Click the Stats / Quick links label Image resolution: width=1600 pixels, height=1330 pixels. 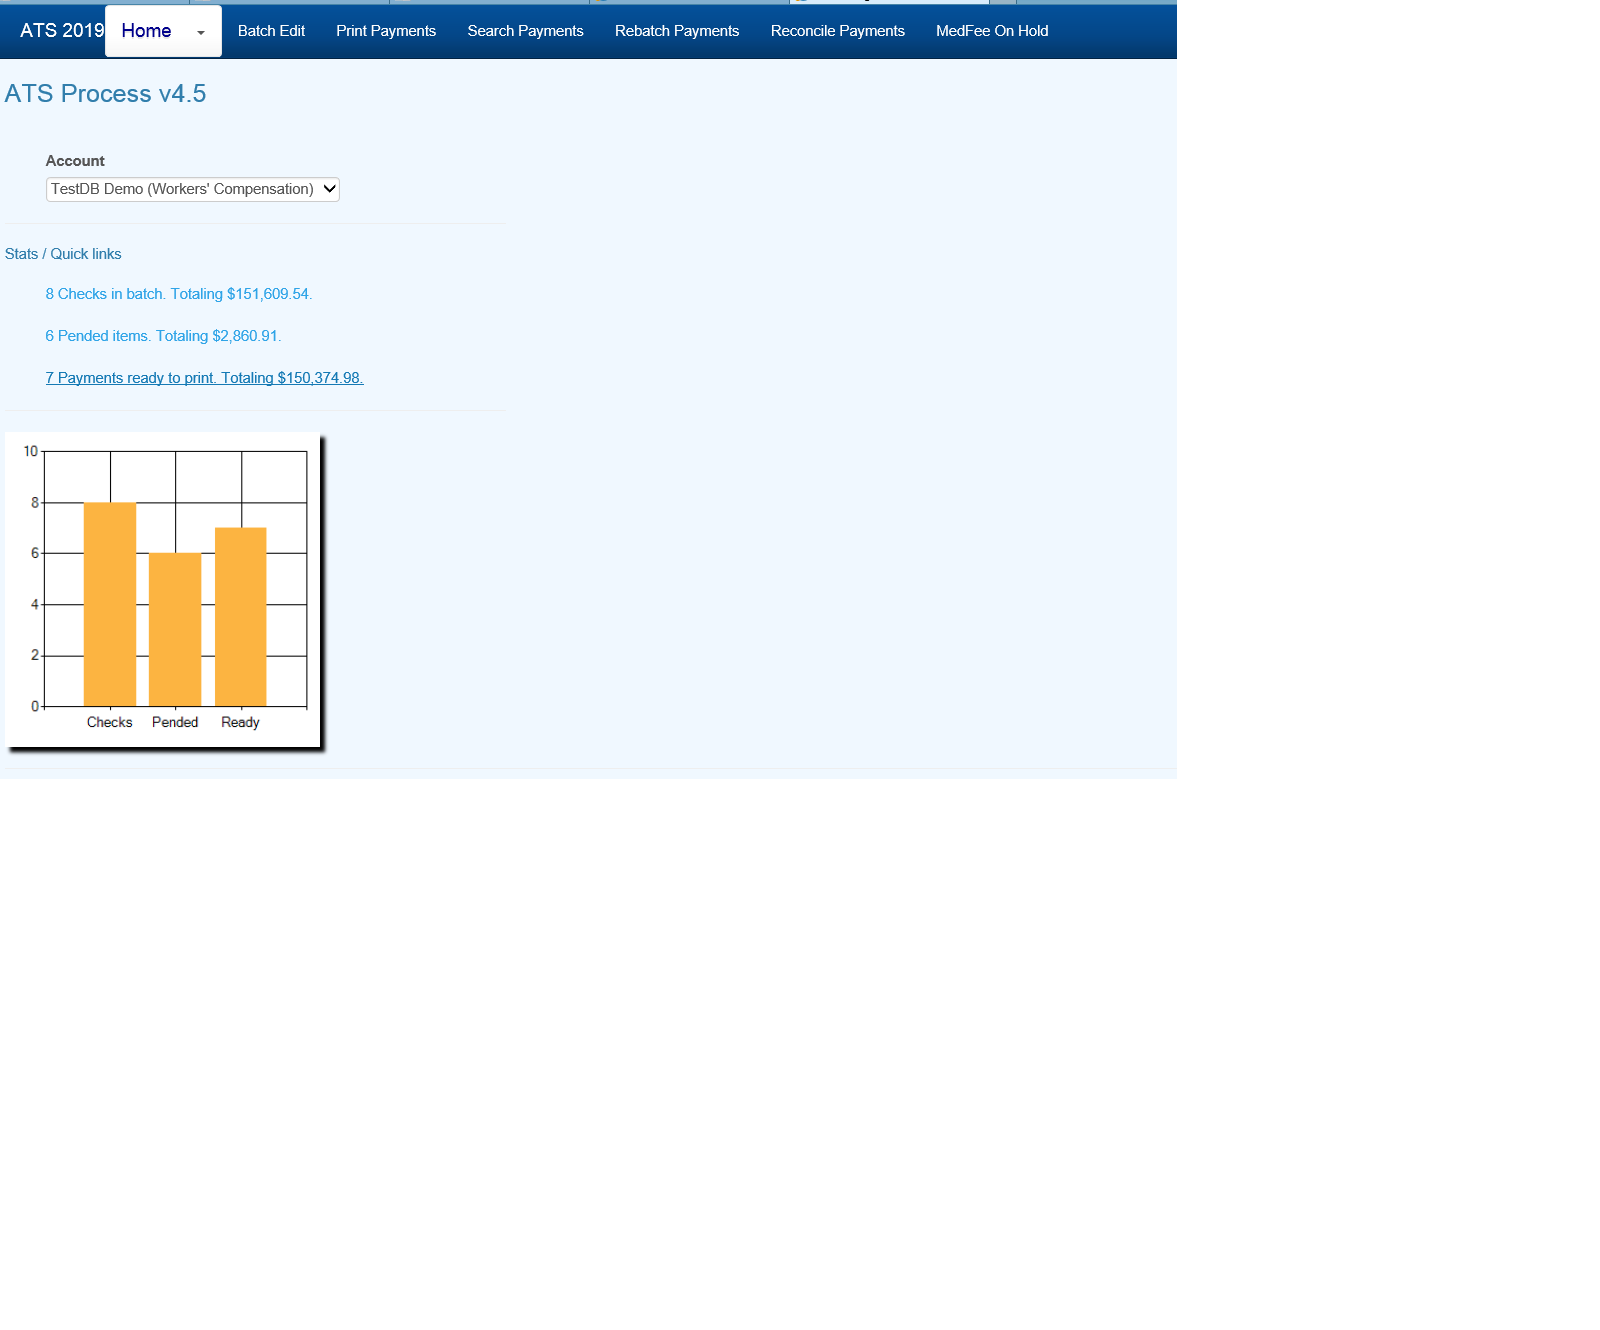pyautogui.click(x=63, y=254)
